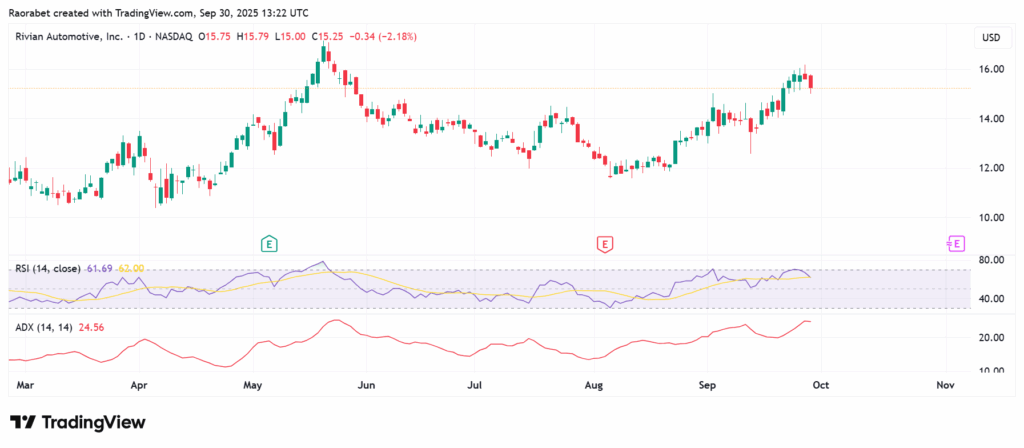Click the TradingView logo

point(78,422)
